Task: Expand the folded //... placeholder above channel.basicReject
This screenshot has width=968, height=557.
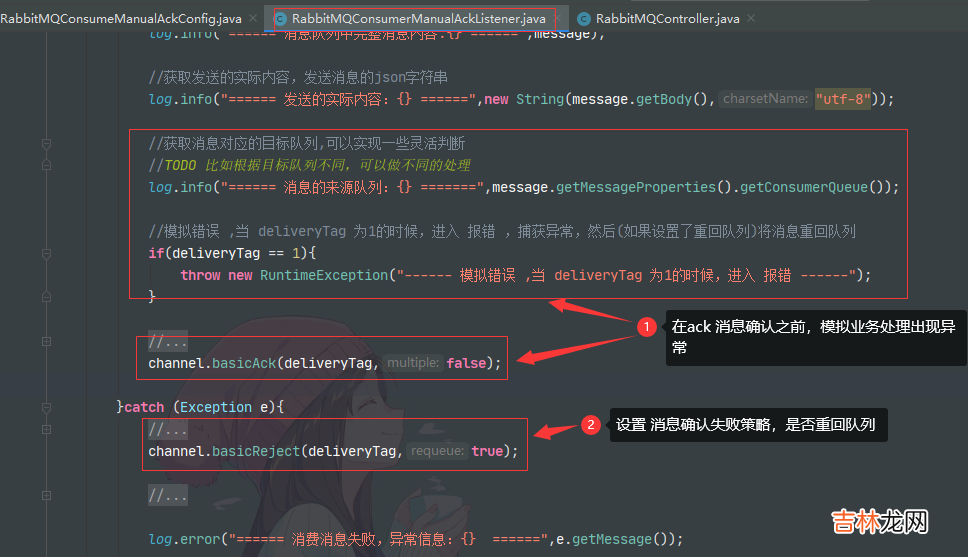Action: (167, 429)
